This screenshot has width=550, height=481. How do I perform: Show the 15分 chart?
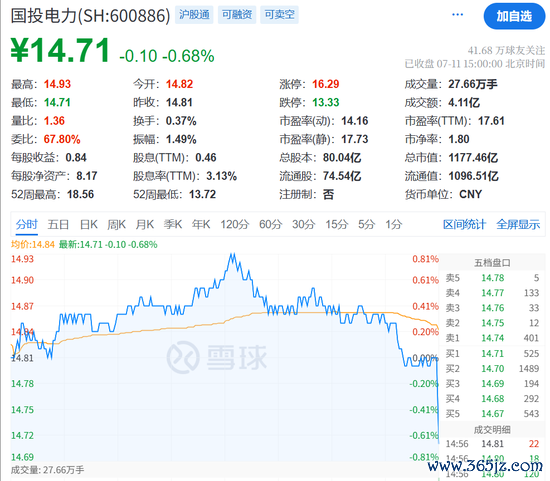click(337, 224)
